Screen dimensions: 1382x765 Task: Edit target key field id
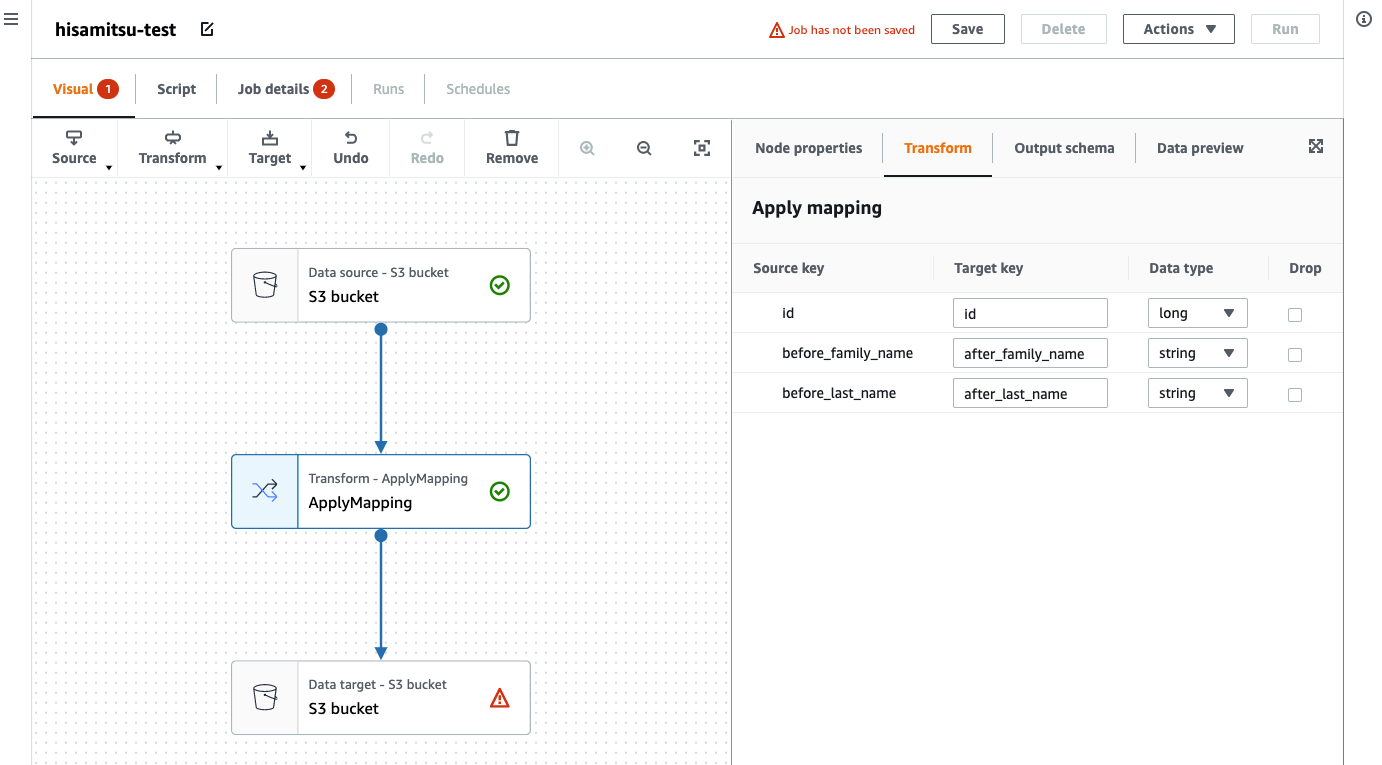(1030, 313)
